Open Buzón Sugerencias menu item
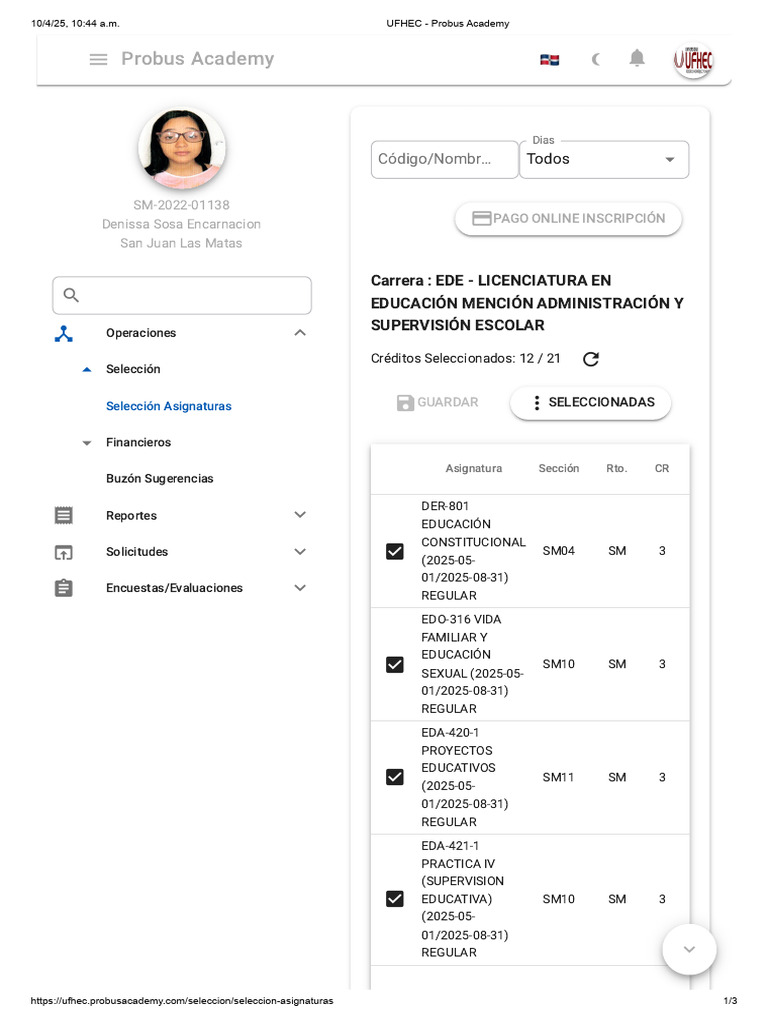Viewport: 768px width, 1024px height. coord(160,479)
